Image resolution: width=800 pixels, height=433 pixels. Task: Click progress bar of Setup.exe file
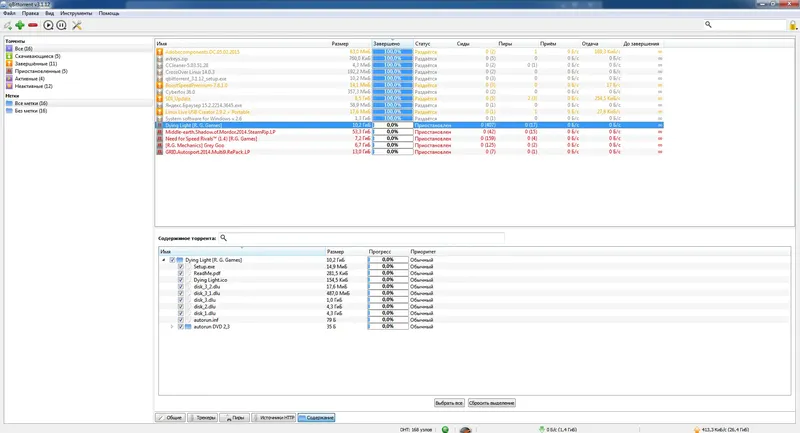pyautogui.click(x=388, y=266)
